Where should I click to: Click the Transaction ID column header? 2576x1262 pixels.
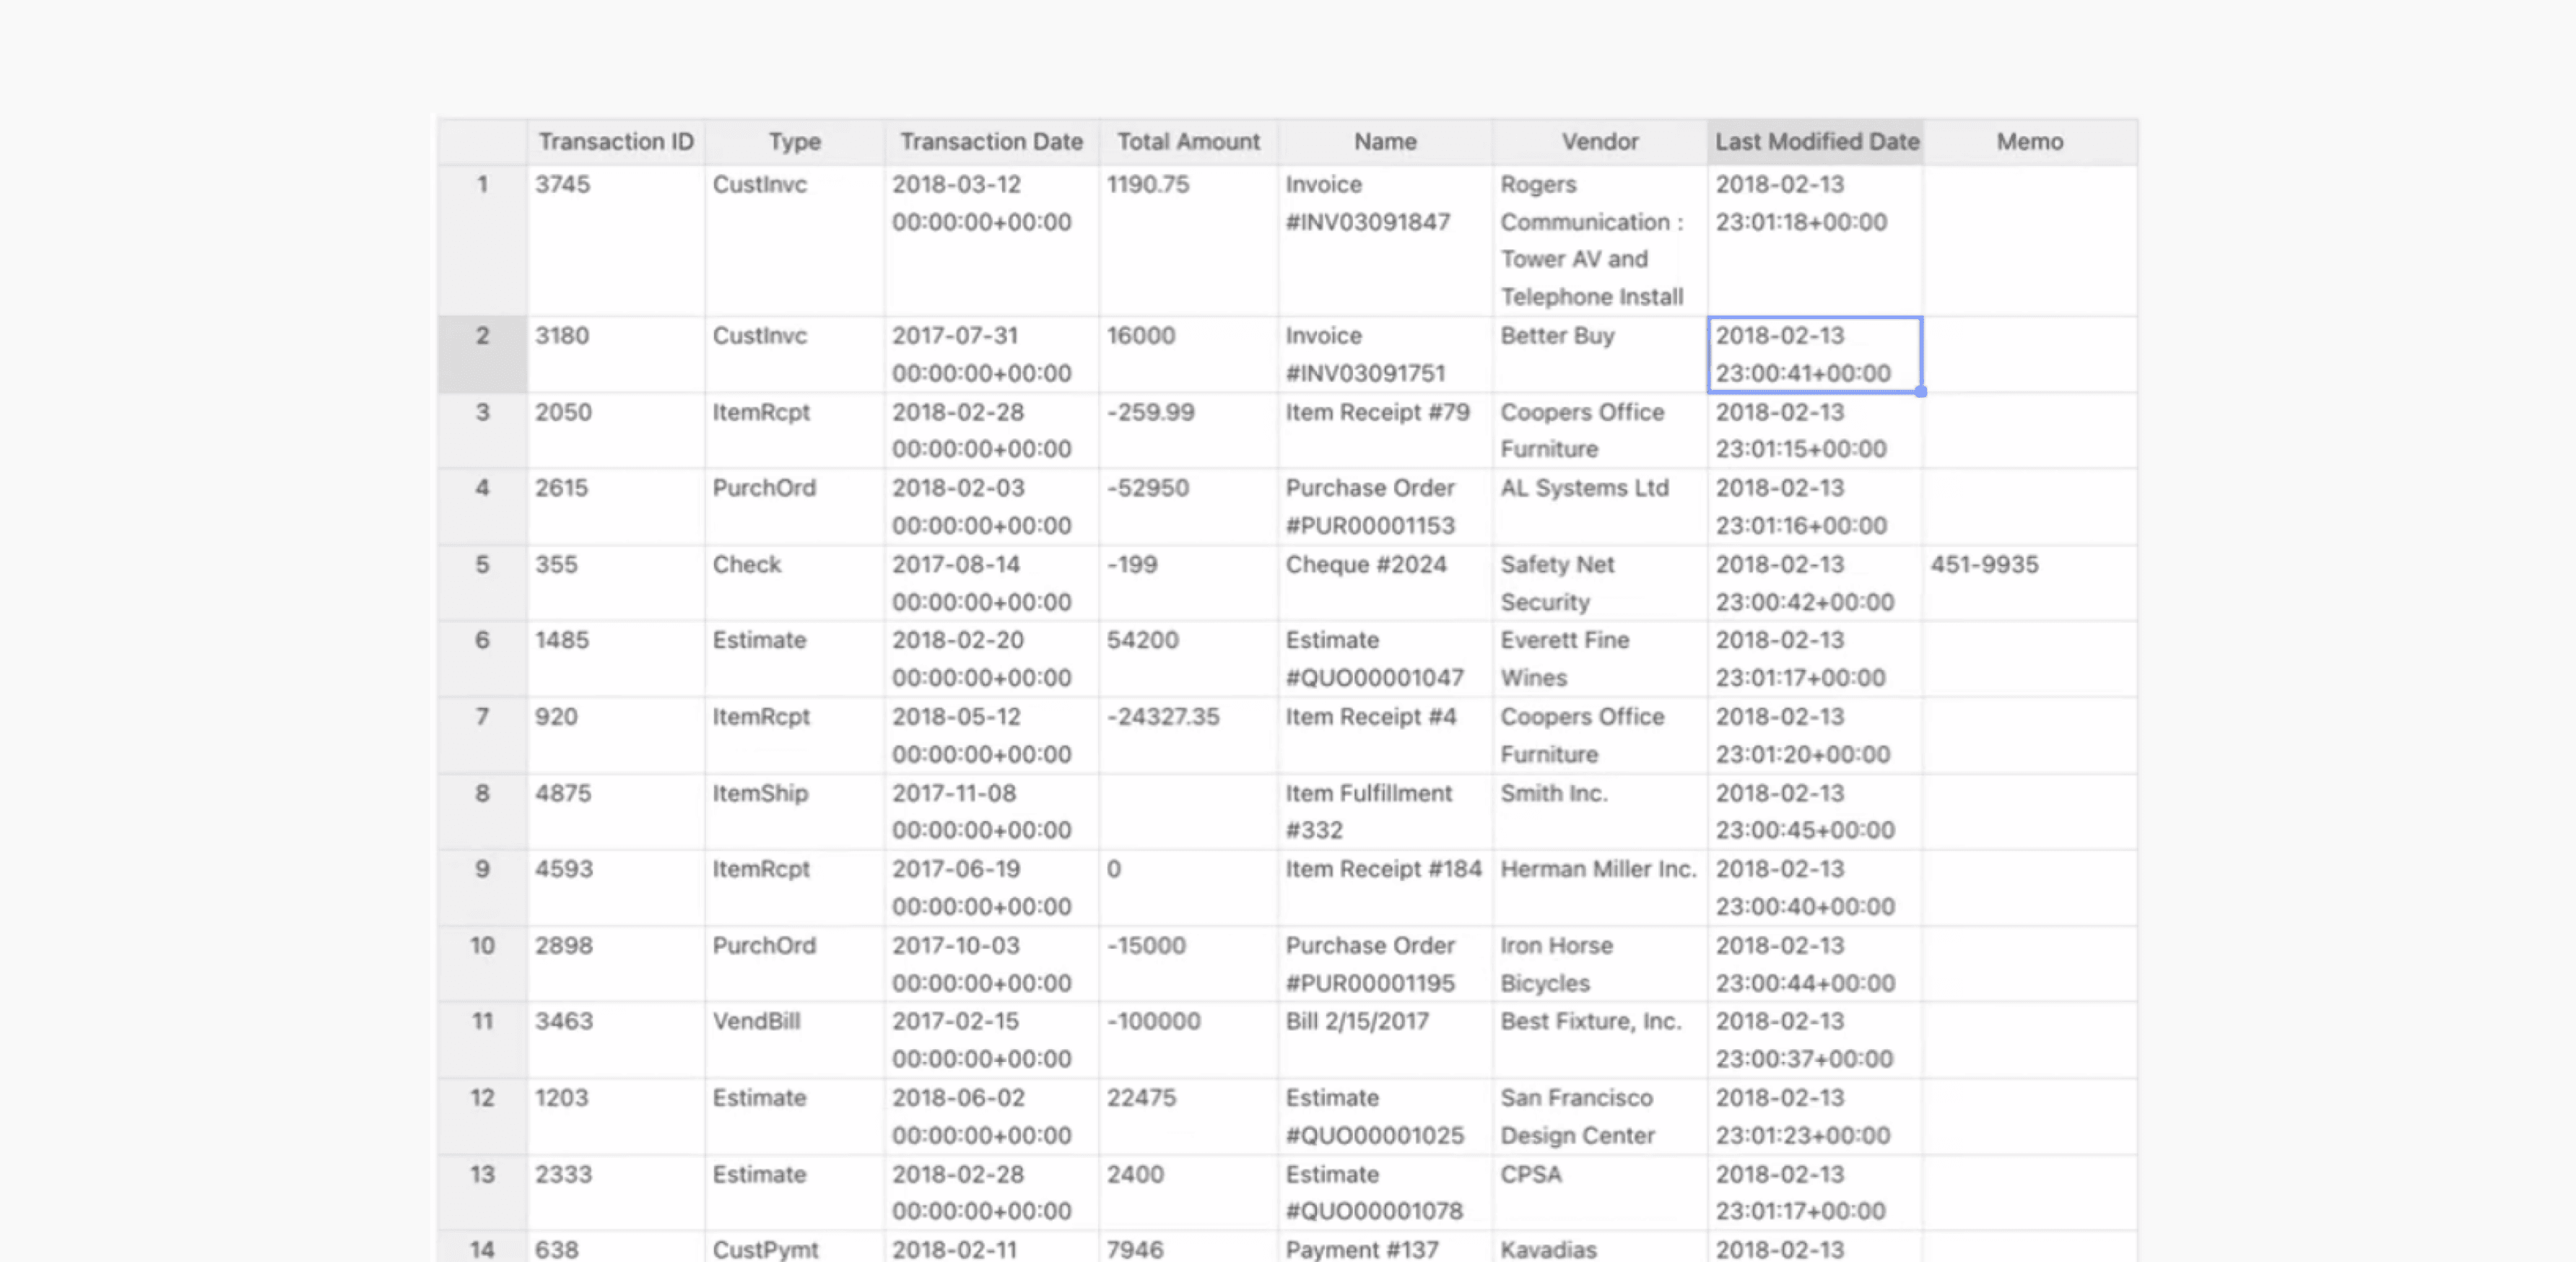[615, 142]
